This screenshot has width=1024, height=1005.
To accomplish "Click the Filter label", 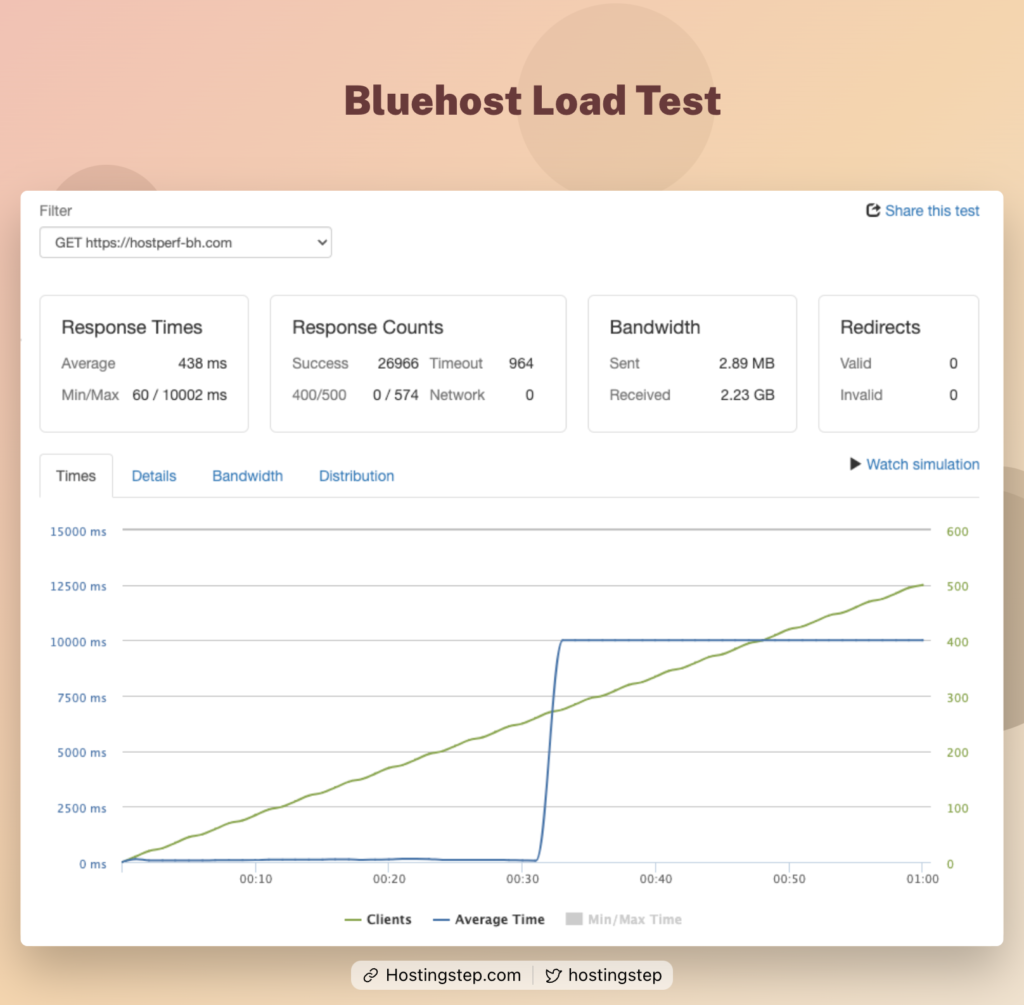I will tap(56, 211).
